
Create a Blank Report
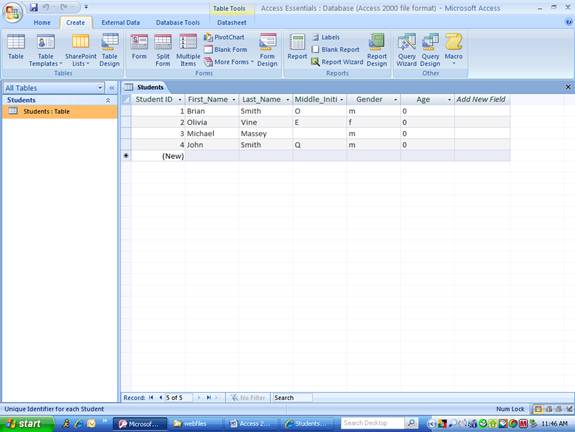click(335, 50)
